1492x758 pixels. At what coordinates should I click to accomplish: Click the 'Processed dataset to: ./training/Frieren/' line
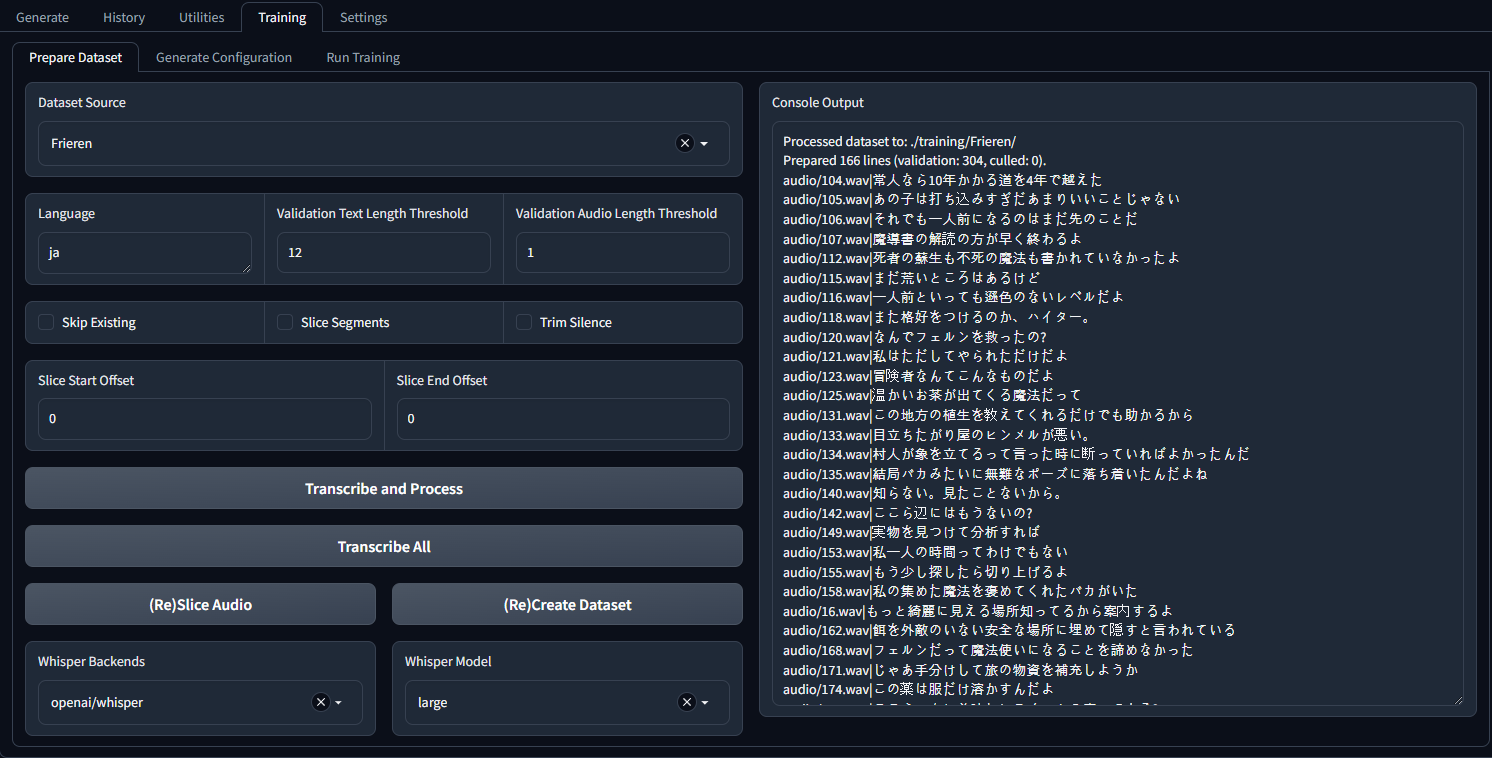(x=899, y=141)
